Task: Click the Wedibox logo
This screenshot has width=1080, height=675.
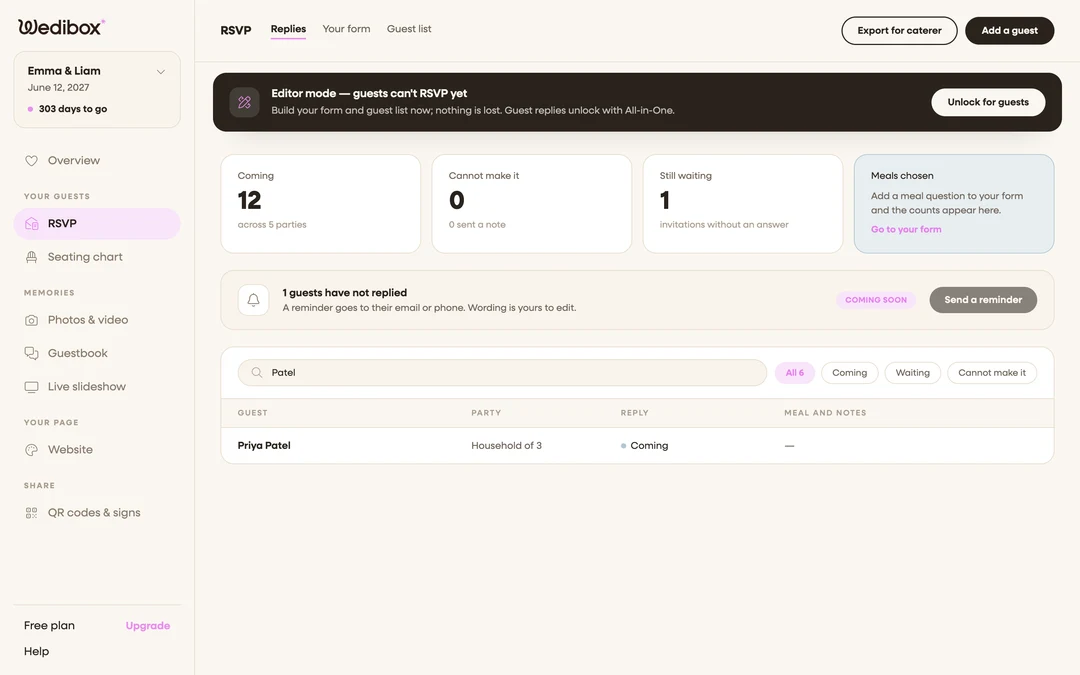Action: tap(61, 27)
